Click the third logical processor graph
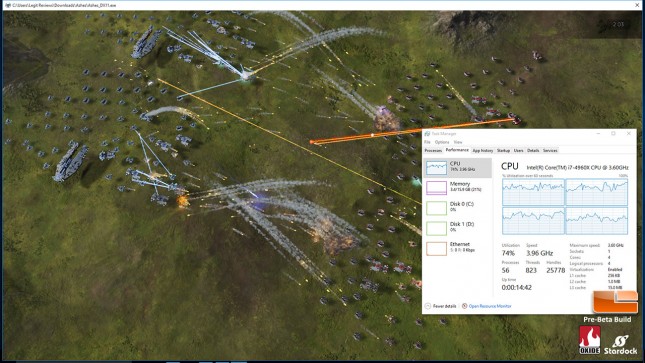The width and height of the screenshot is (645, 363). coord(533,221)
